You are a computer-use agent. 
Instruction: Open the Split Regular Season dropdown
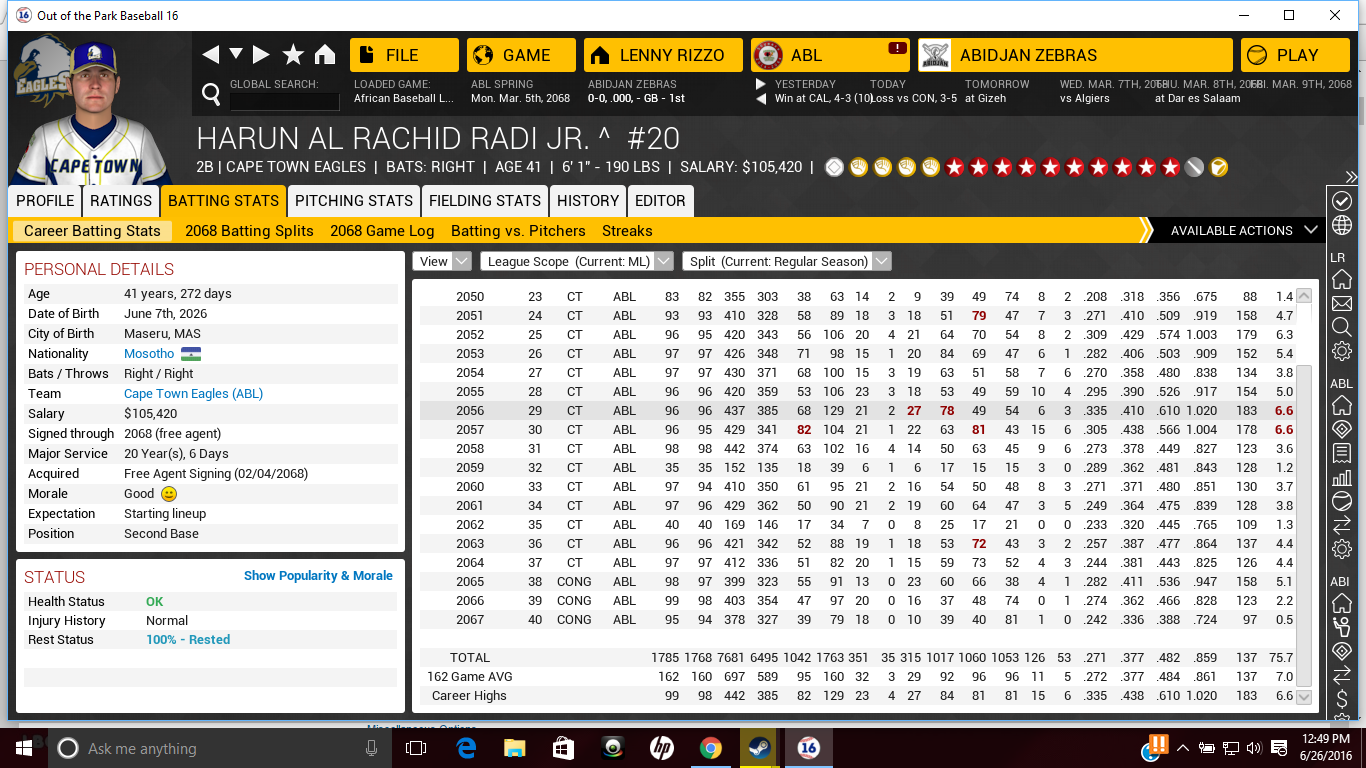(787, 261)
